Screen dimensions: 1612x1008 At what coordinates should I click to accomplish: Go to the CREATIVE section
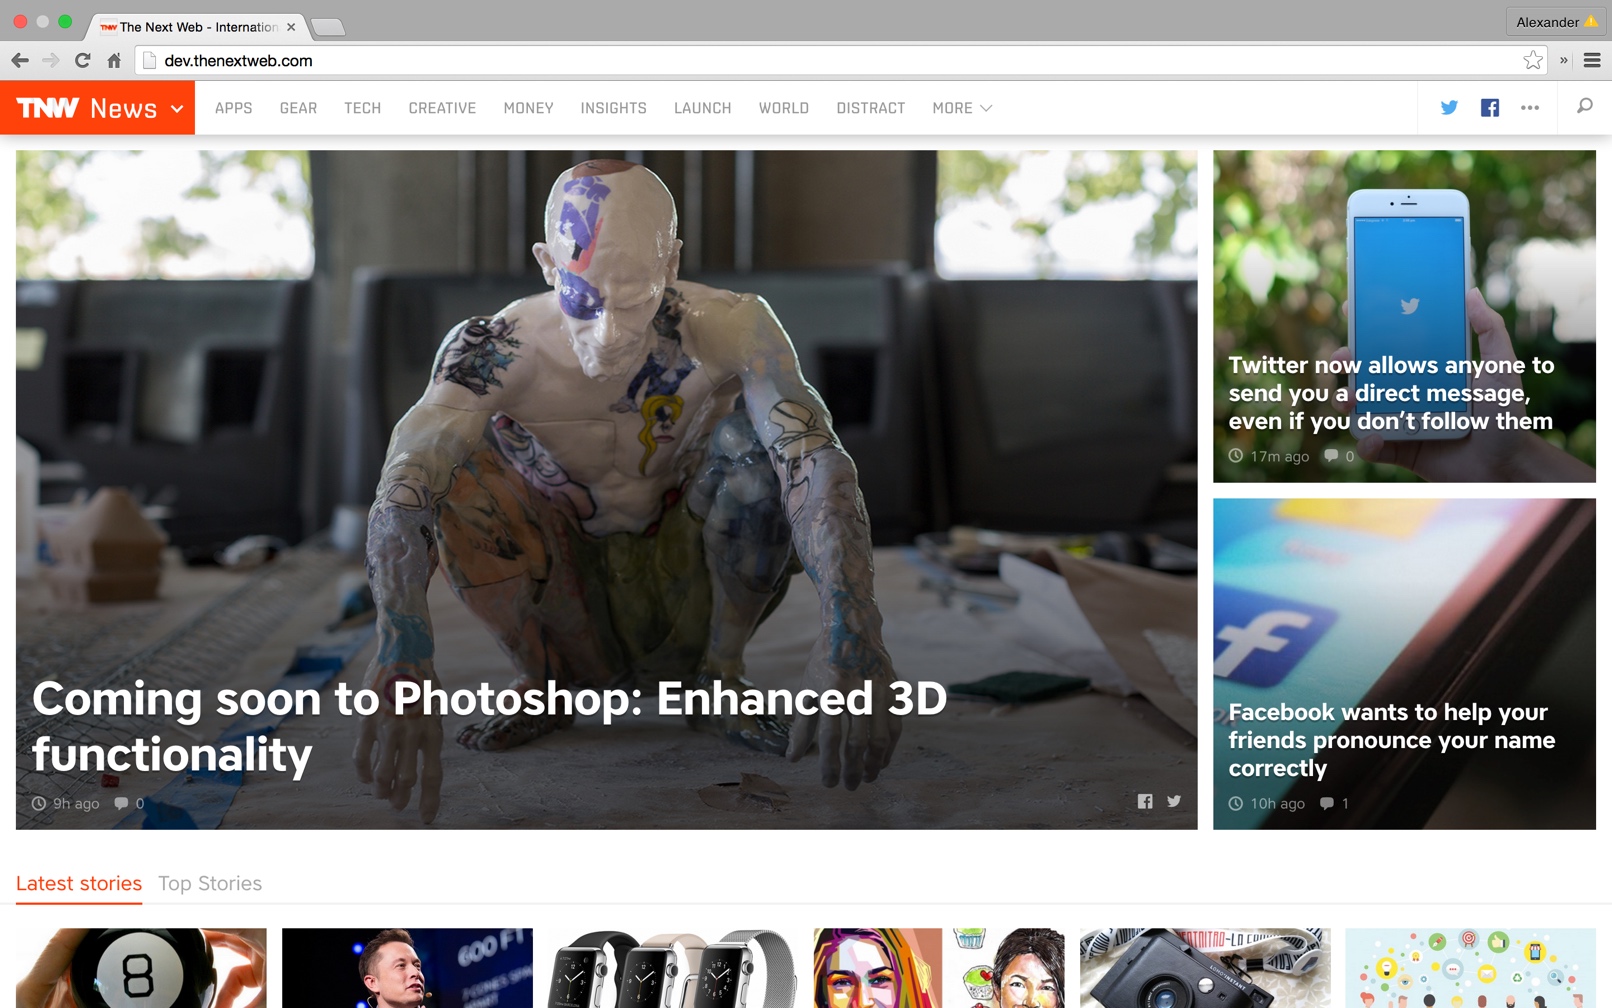pos(442,108)
